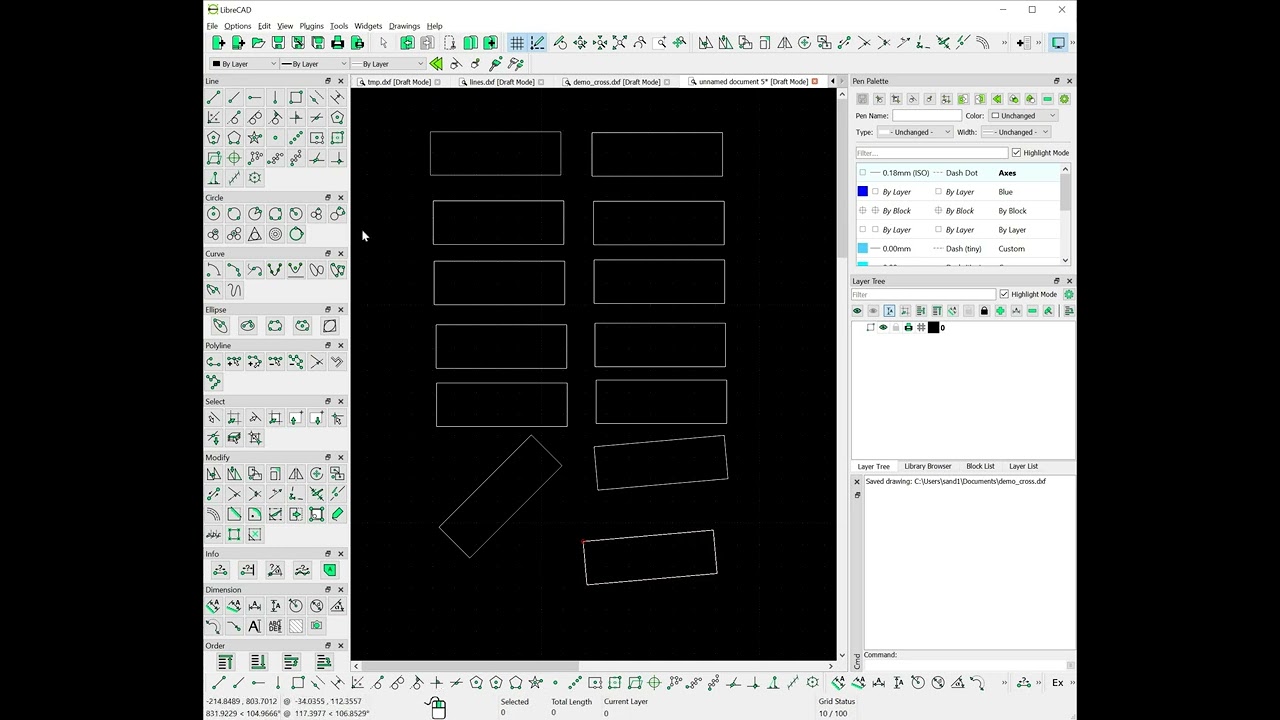Click the green Delete selected modify icon
Image resolution: width=1280 pixels, height=720 pixels.
(x=337, y=514)
